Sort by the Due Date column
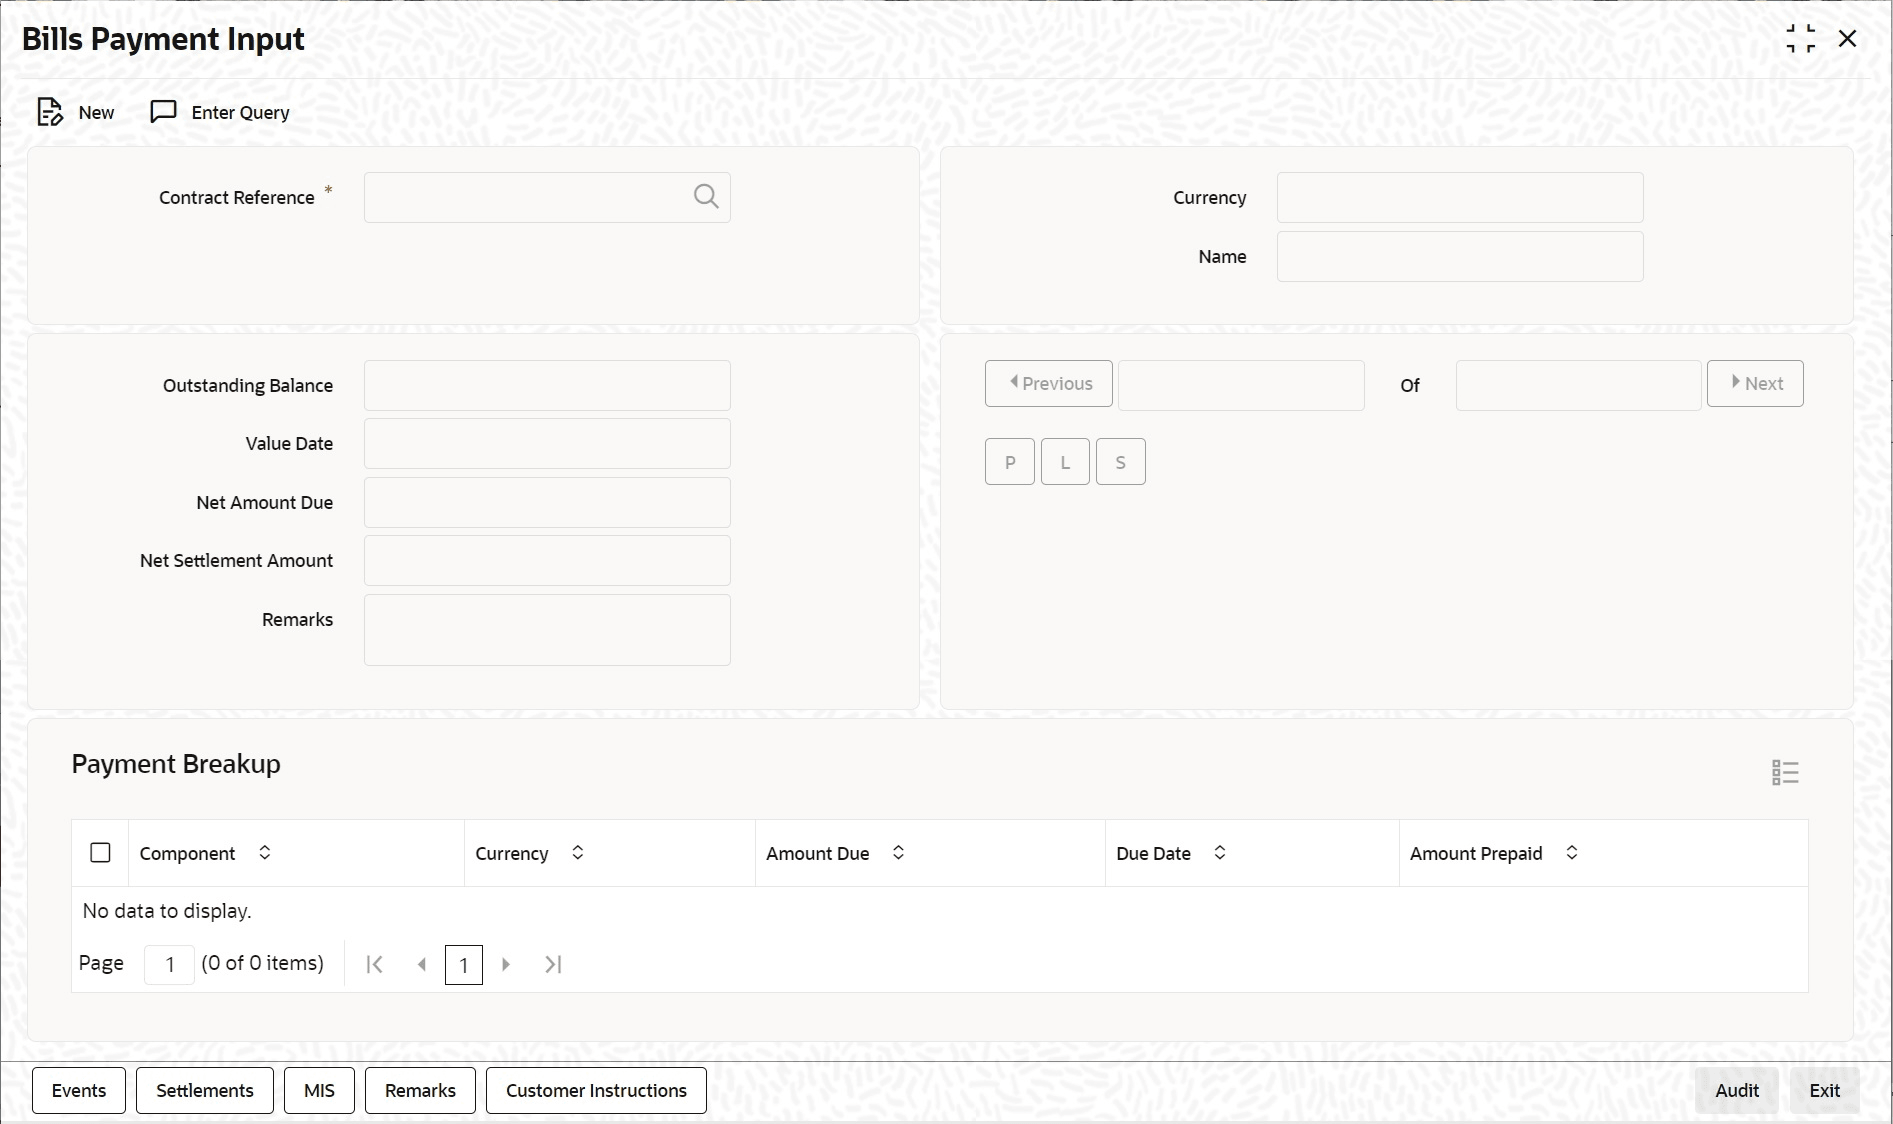This screenshot has height=1124, width=1893. coord(1220,852)
